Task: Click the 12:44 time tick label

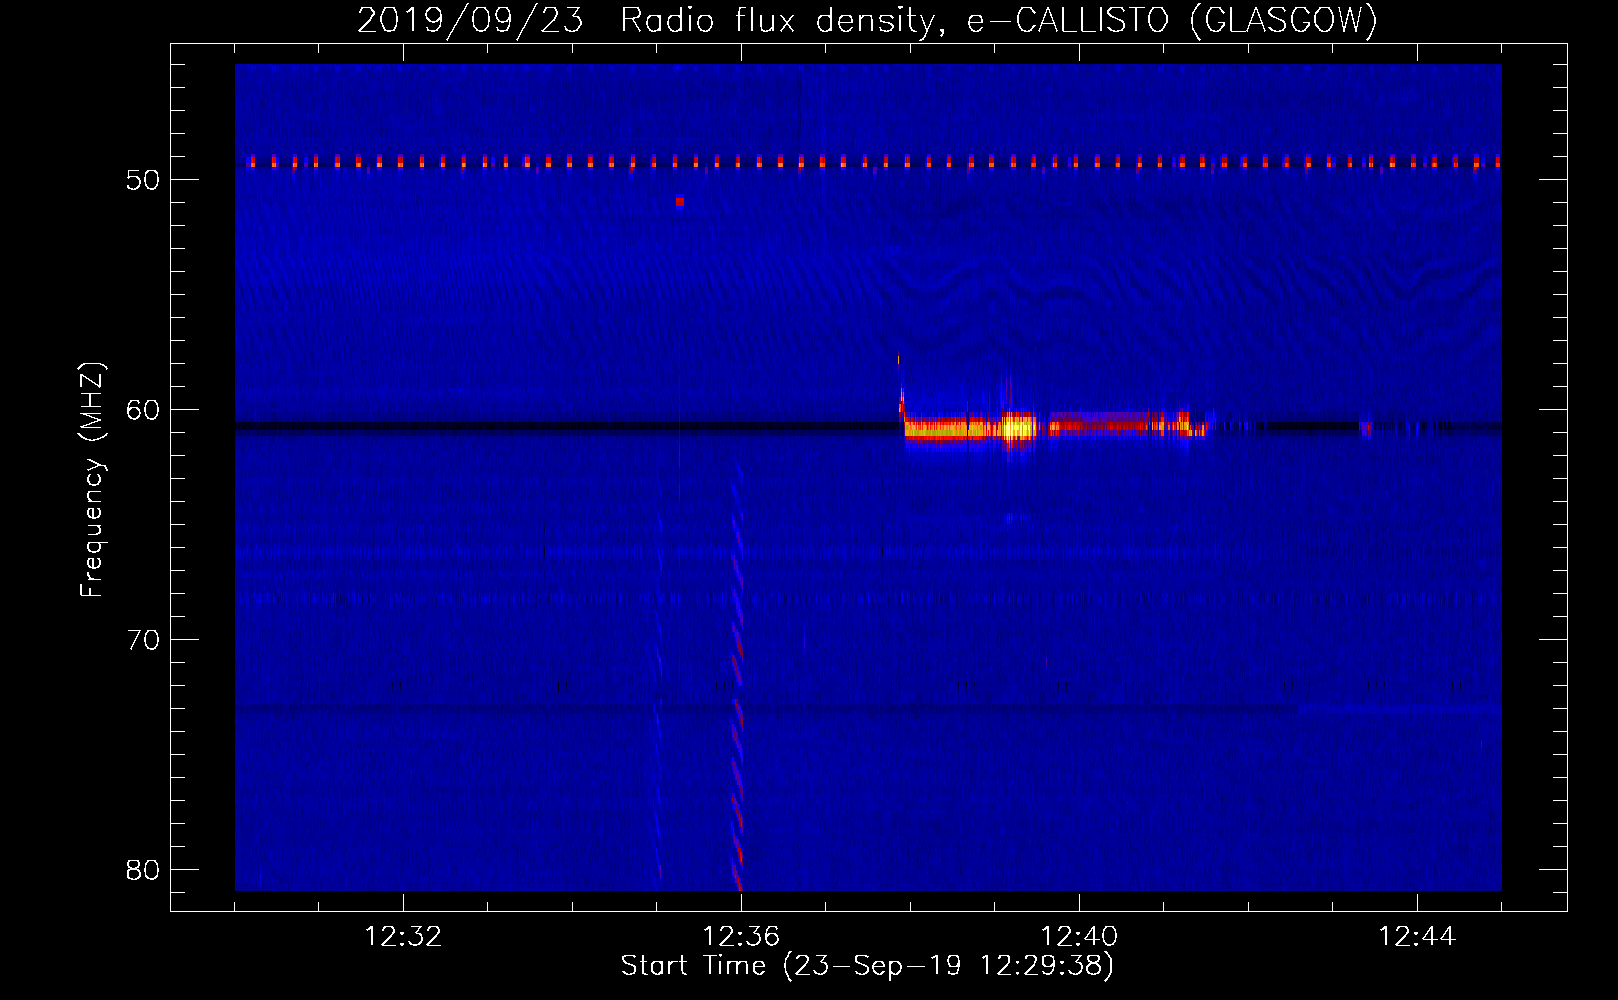Action: click(1417, 937)
